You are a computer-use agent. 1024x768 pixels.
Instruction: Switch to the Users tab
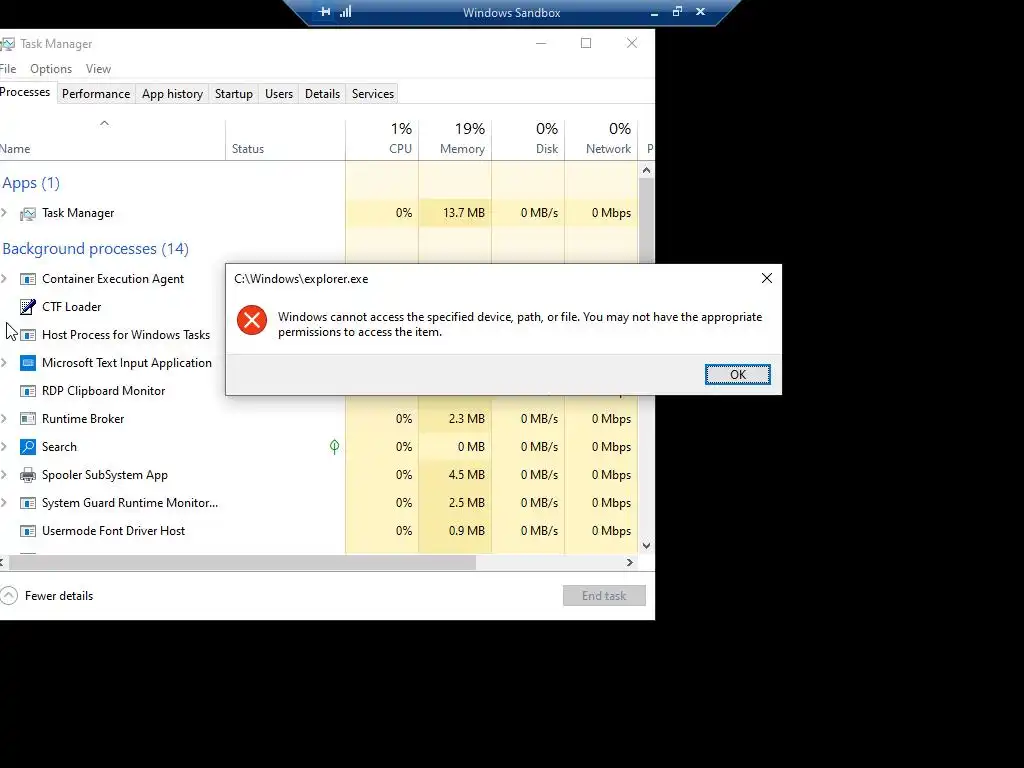[x=279, y=94]
